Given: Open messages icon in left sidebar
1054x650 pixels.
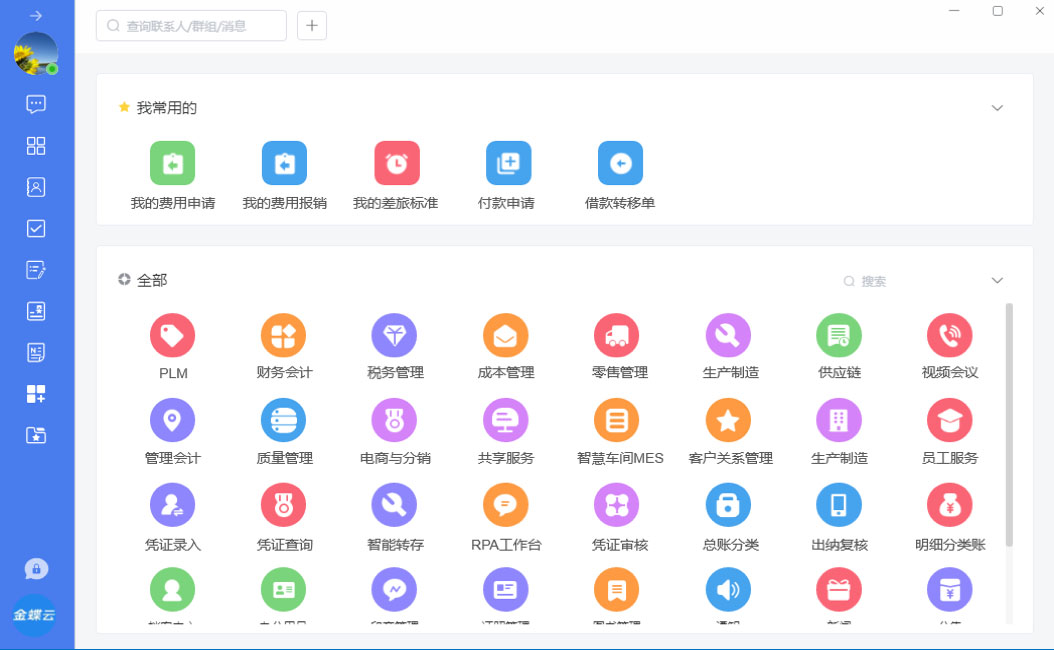Looking at the screenshot, I should (x=36, y=104).
